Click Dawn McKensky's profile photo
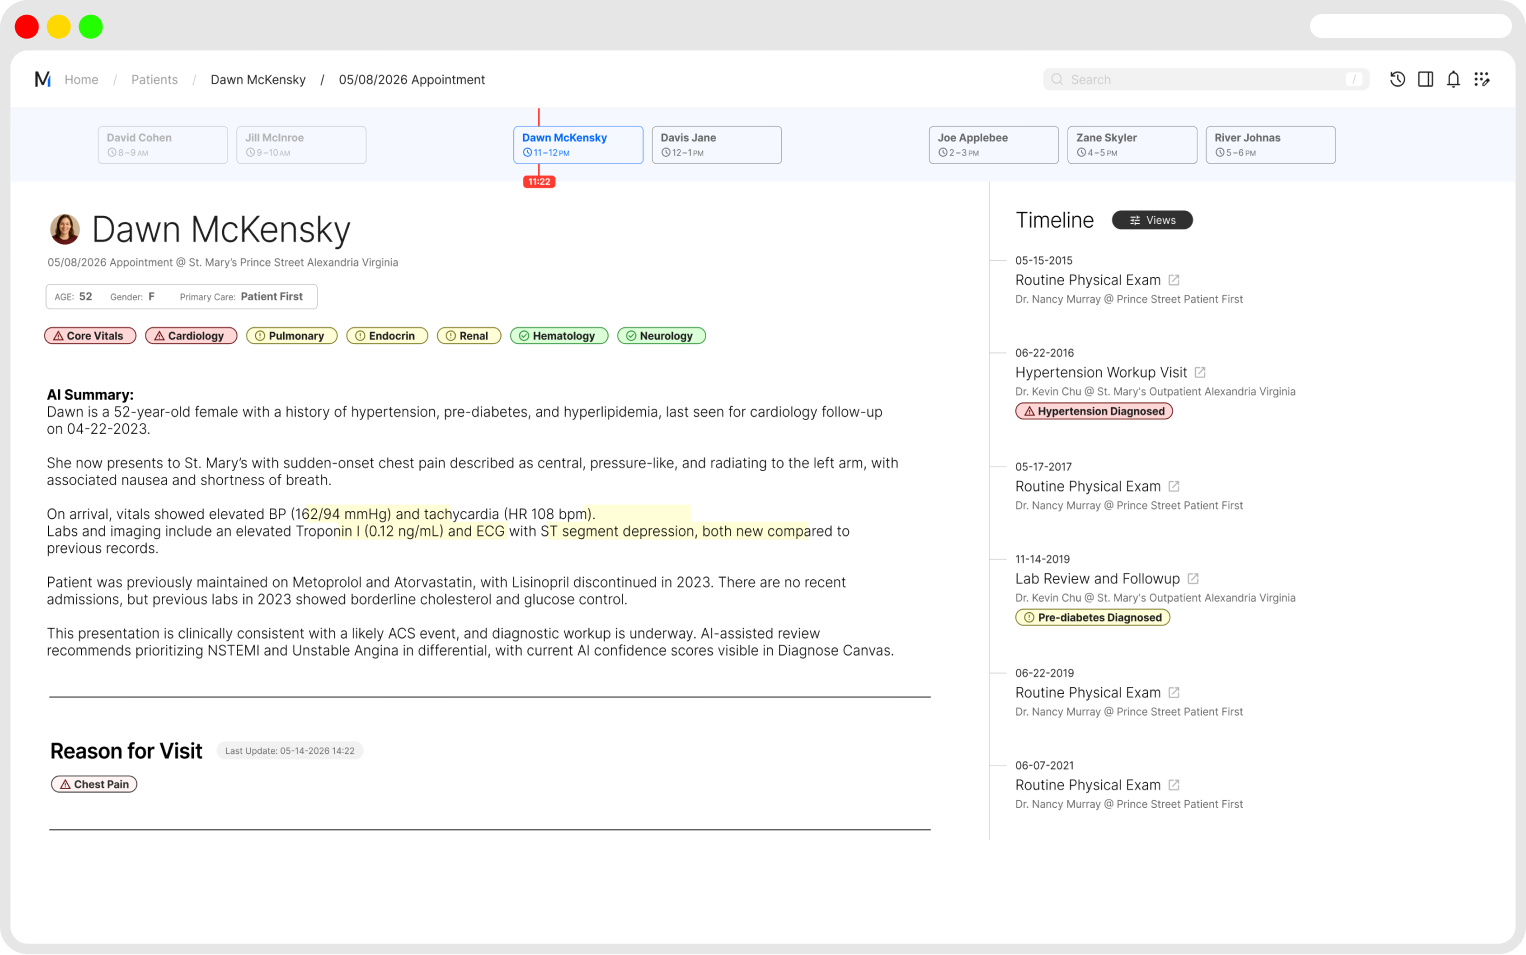The height and width of the screenshot is (955, 1526). point(65,229)
